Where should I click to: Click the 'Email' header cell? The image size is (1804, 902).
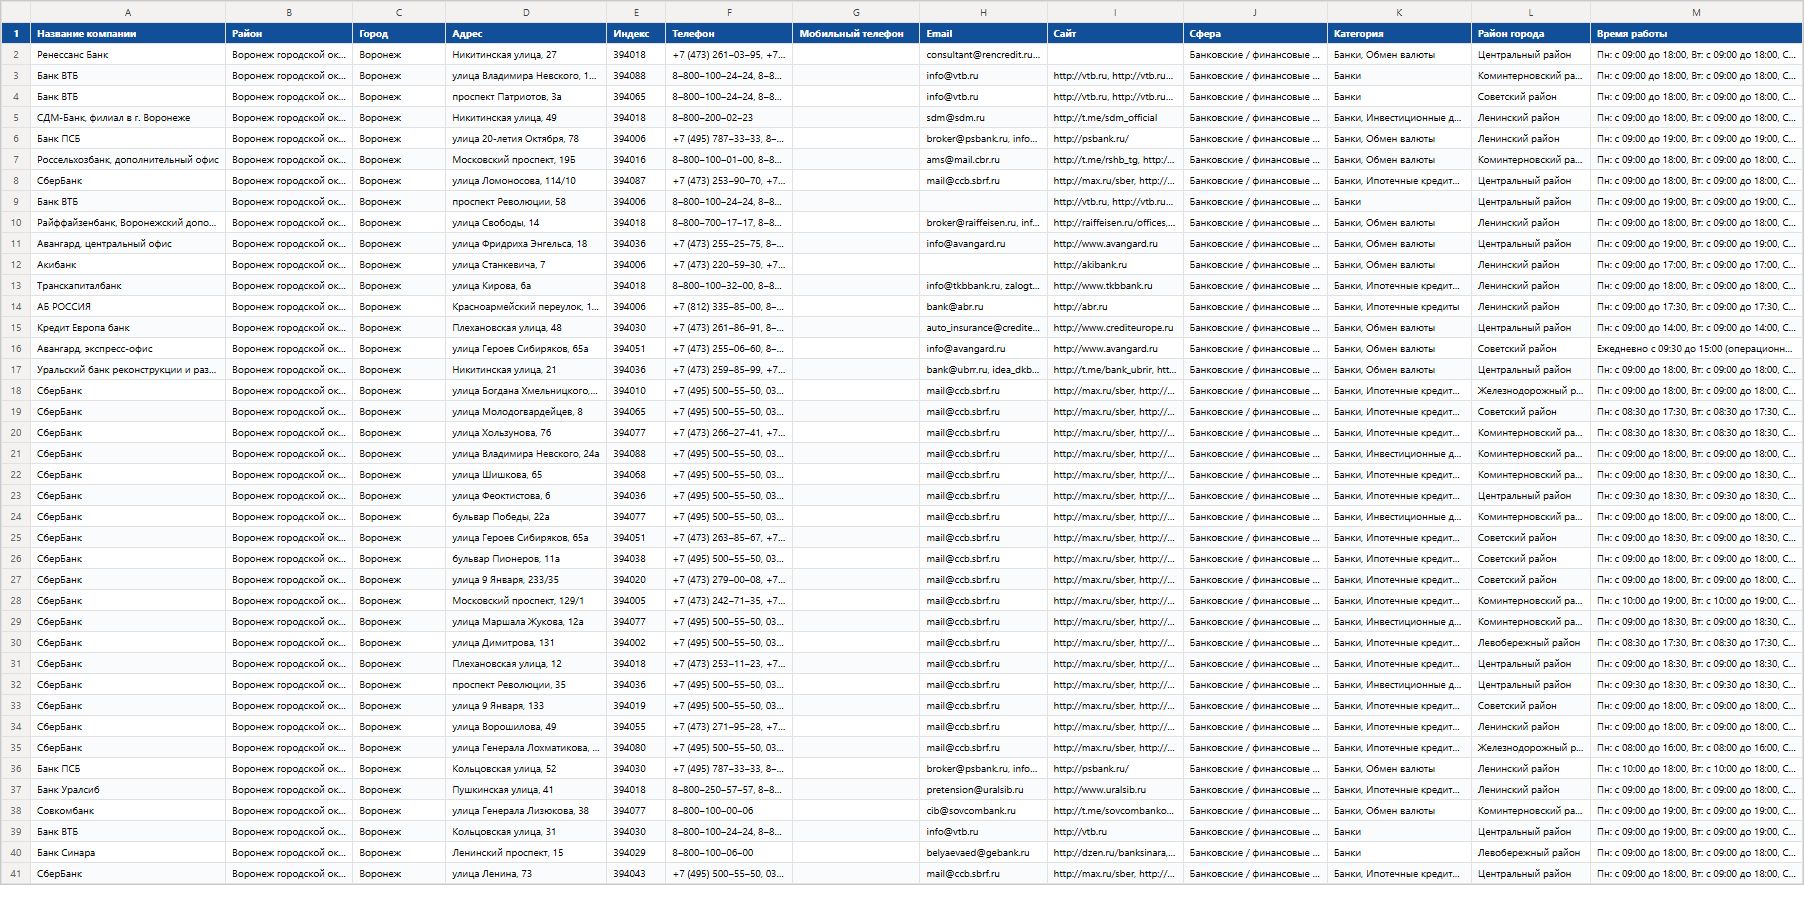pos(983,33)
